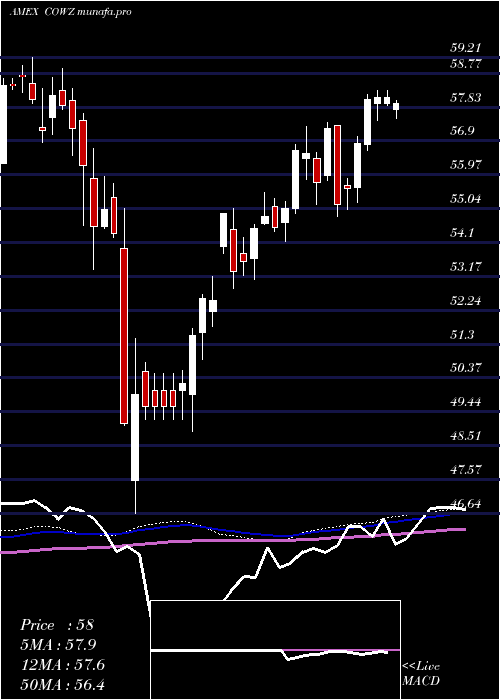500x700 pixels.
Task: Click the tallest red candlestick body
Action: [124, 336]
